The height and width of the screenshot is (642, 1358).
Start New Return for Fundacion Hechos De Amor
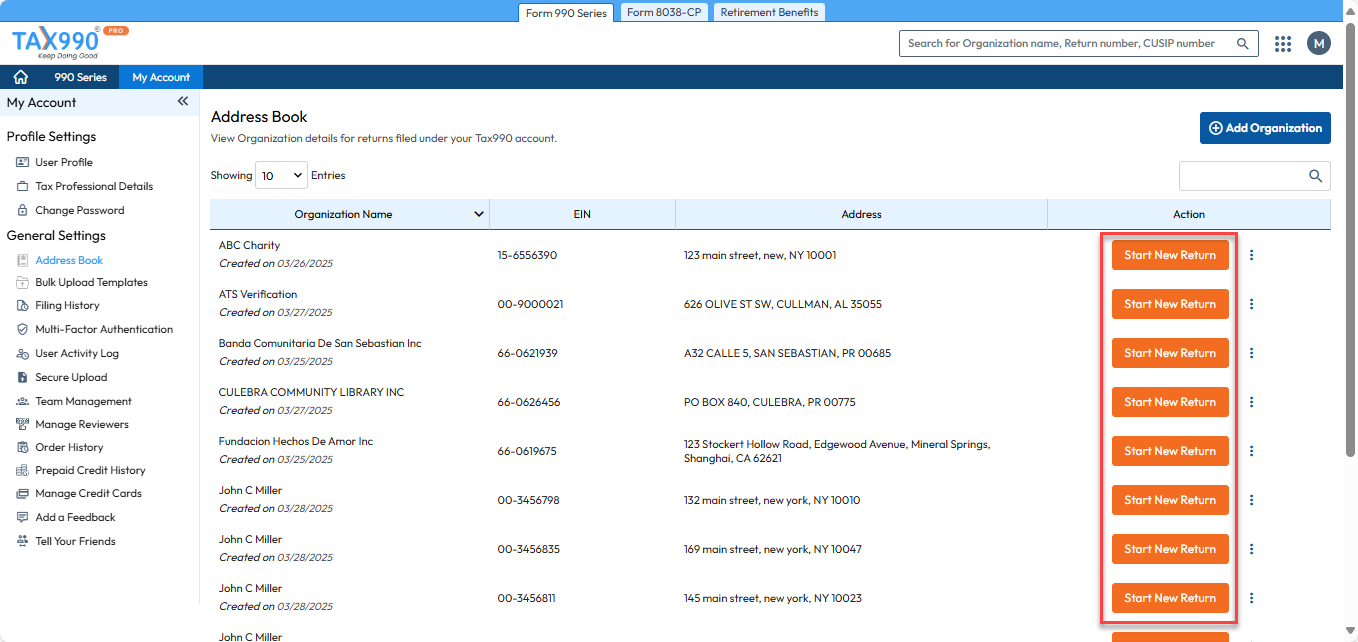[1170, 451]
